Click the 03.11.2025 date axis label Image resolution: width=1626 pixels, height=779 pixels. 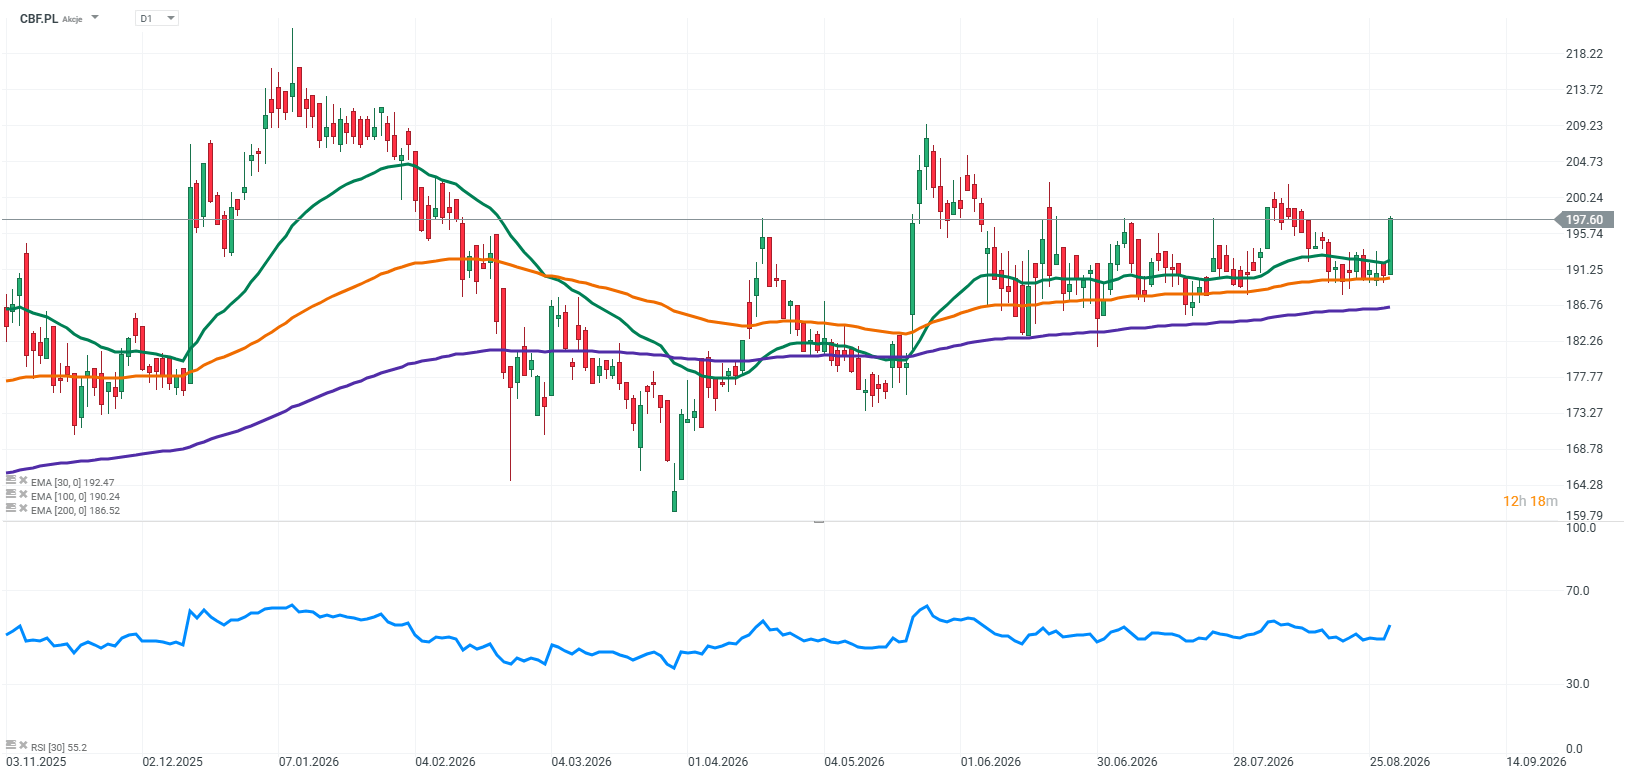(x=36, y=762)
